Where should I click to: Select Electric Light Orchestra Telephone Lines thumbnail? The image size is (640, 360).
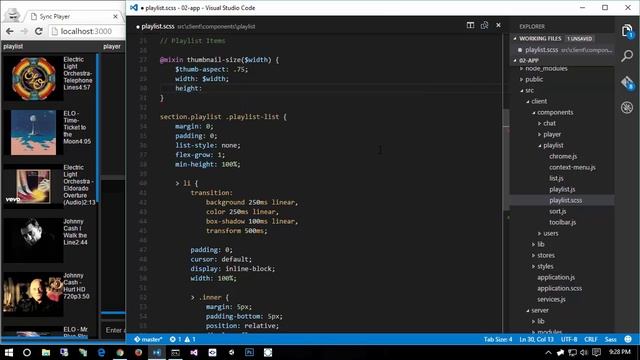33,78
